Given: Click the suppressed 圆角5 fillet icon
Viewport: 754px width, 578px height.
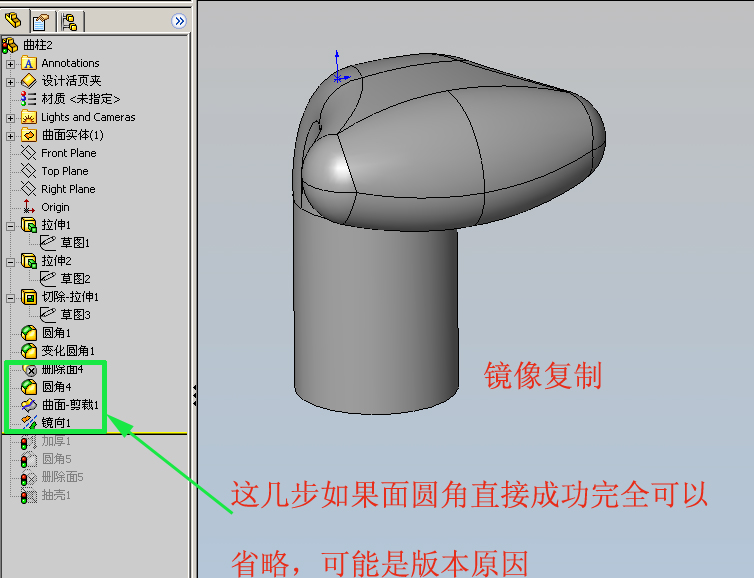Looking at the screenshot, I should tap(29, 459).
